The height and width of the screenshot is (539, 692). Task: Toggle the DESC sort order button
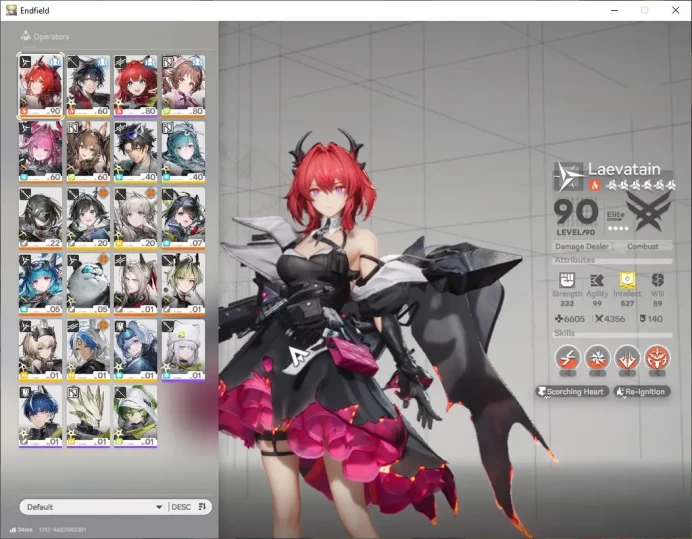[x=181, y=507]
